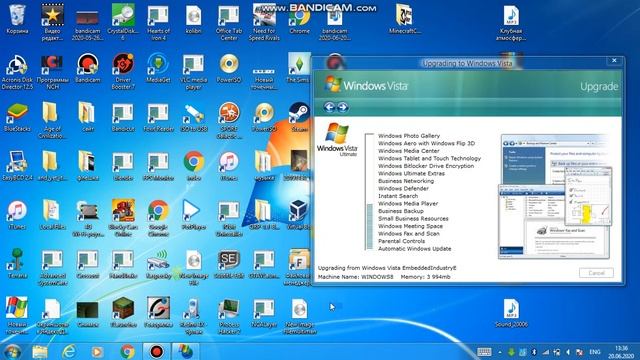This screenshot has width=640, height=360.
Task: Click the Windows Vista Ultimate logo
Action: click(337, 139)
